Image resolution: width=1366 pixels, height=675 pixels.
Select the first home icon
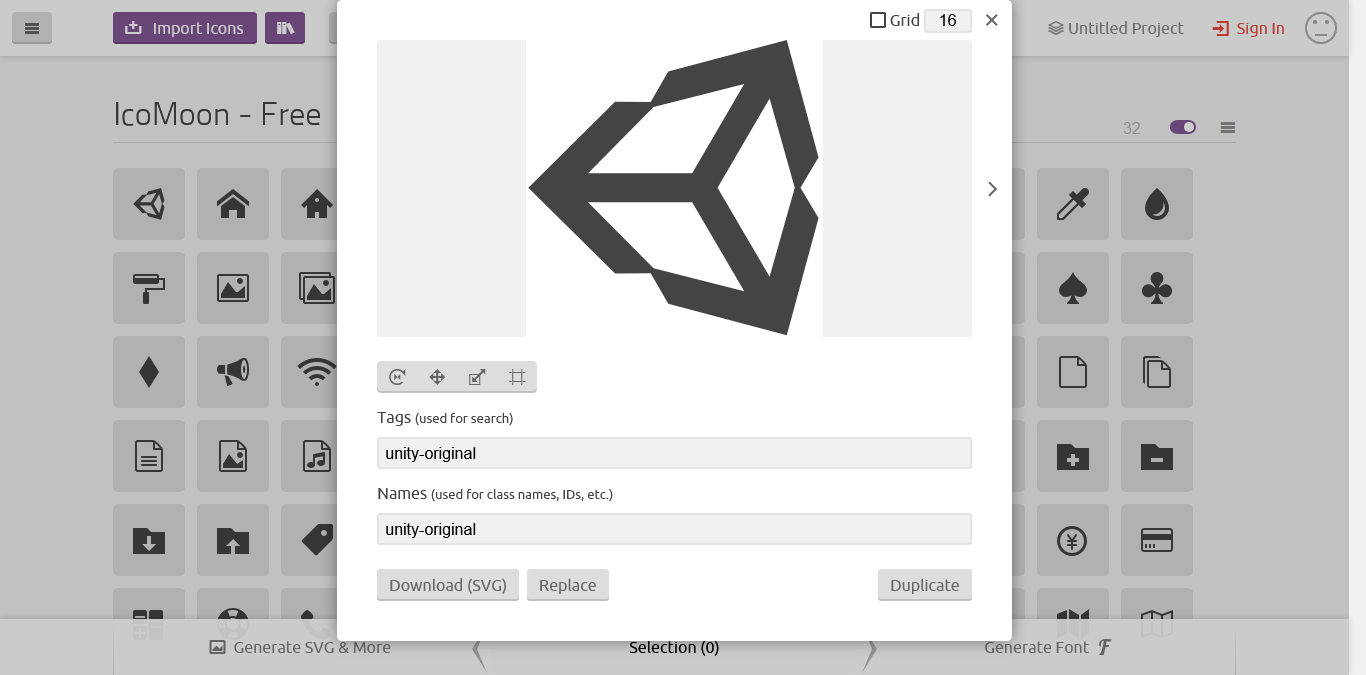tap(233, 204)
